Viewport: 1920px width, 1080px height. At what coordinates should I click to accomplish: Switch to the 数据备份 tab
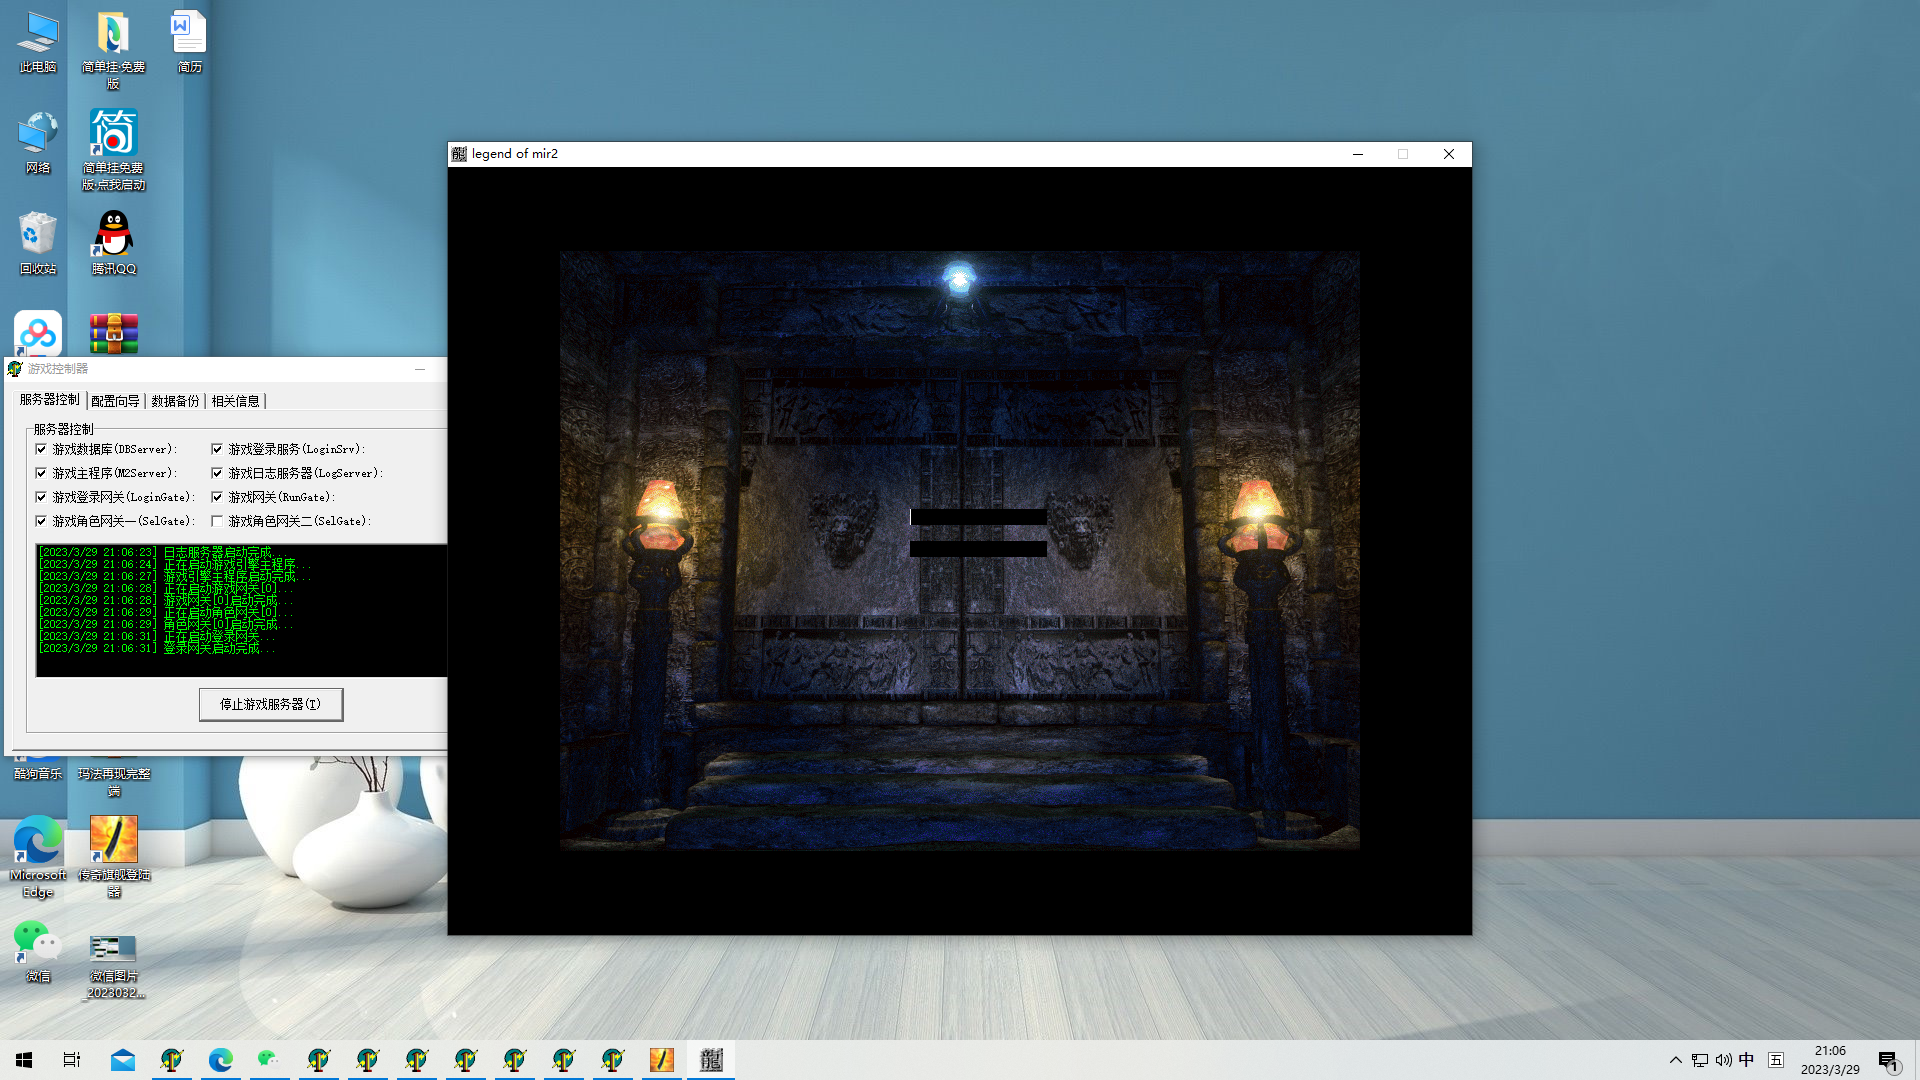click(x=175, y=401)
